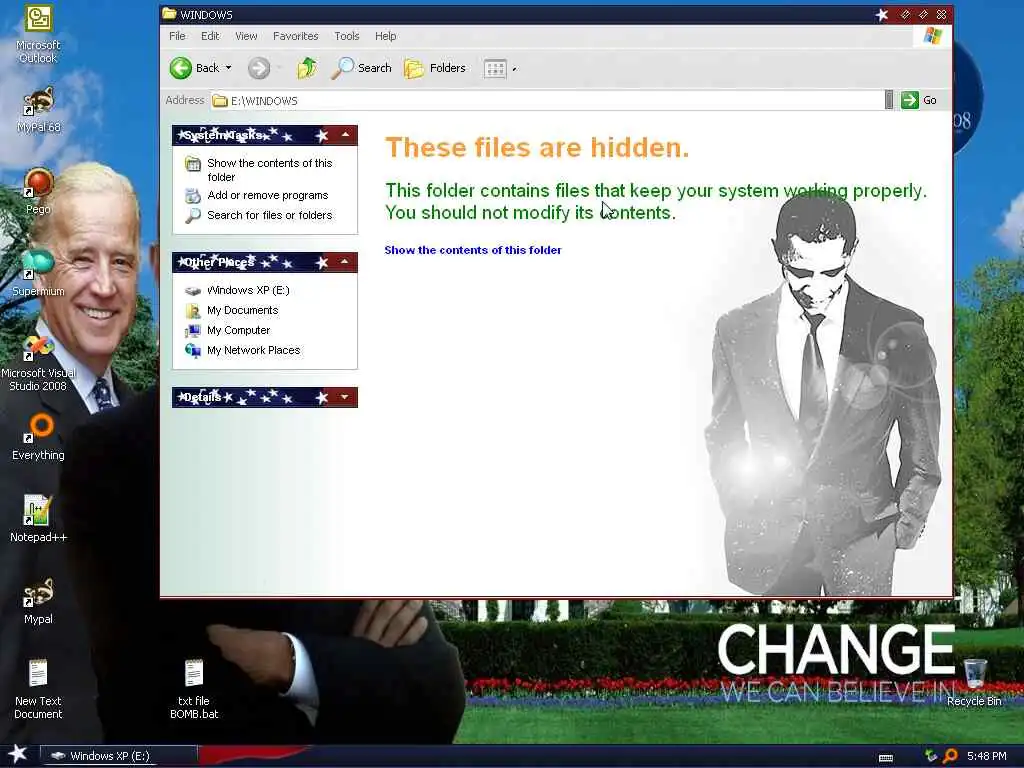Viewport: 1024px width, 768px height.
Task: Collapse the System Tasks panel
Action: 345,135
